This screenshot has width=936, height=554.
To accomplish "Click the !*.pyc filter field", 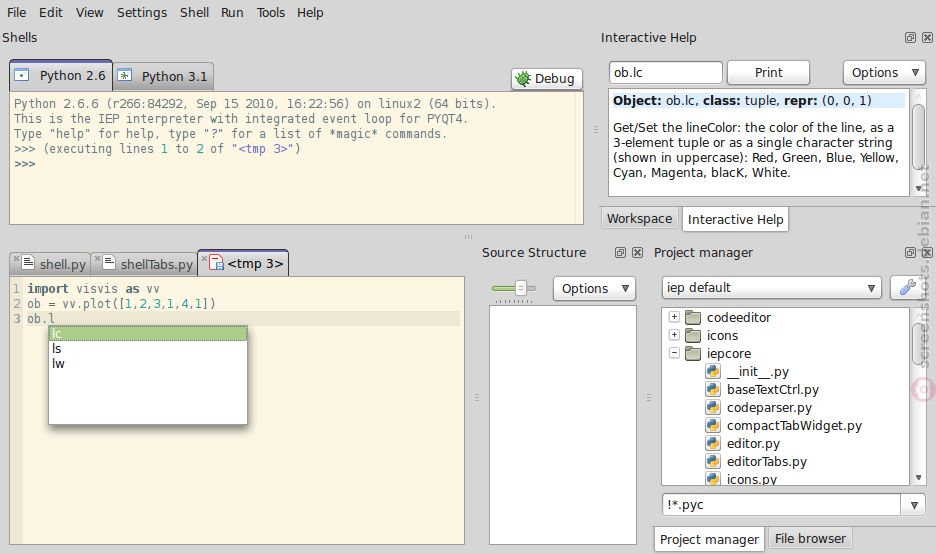I will pos(781,504).
